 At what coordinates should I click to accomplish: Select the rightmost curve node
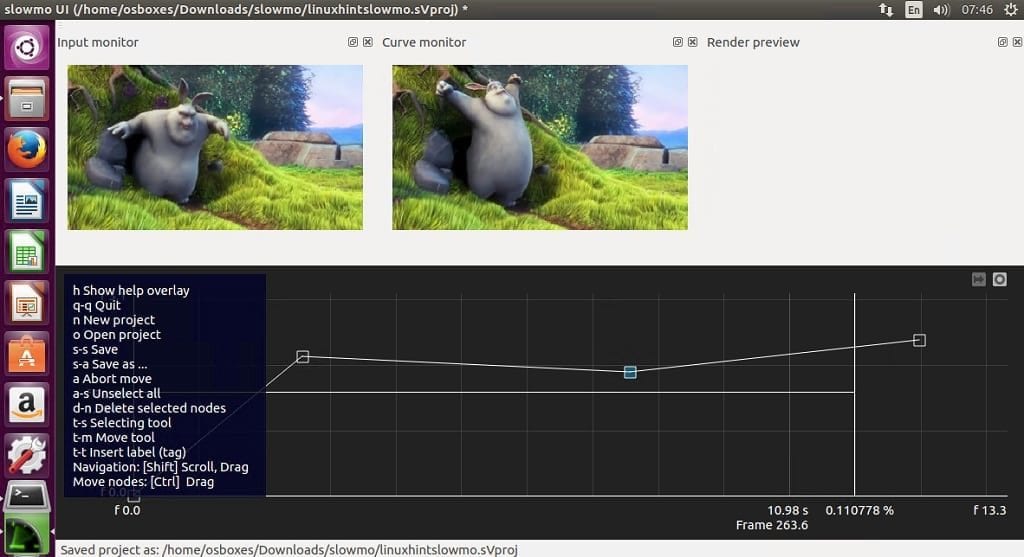click(x=920, y=340)
